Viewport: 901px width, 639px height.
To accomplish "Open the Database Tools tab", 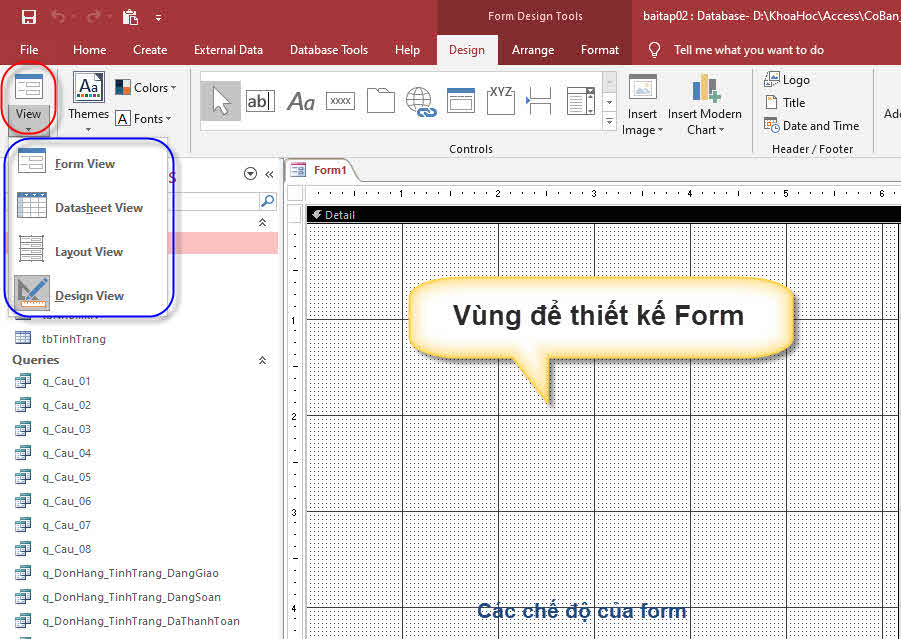I will (x=329, y=50).
